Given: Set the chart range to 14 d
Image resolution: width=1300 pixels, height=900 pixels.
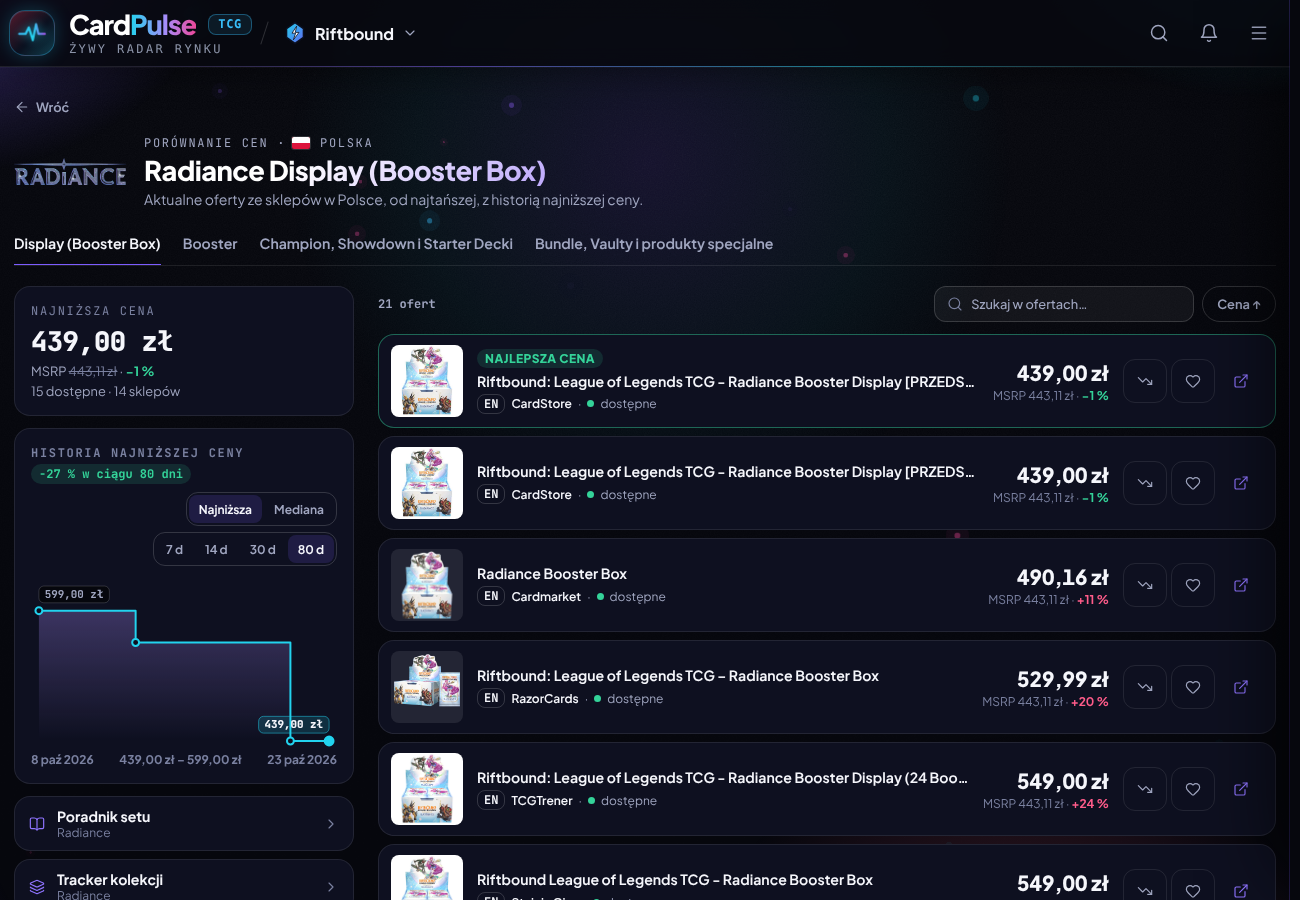Looking at the screenshot, I should click(216, 549).
